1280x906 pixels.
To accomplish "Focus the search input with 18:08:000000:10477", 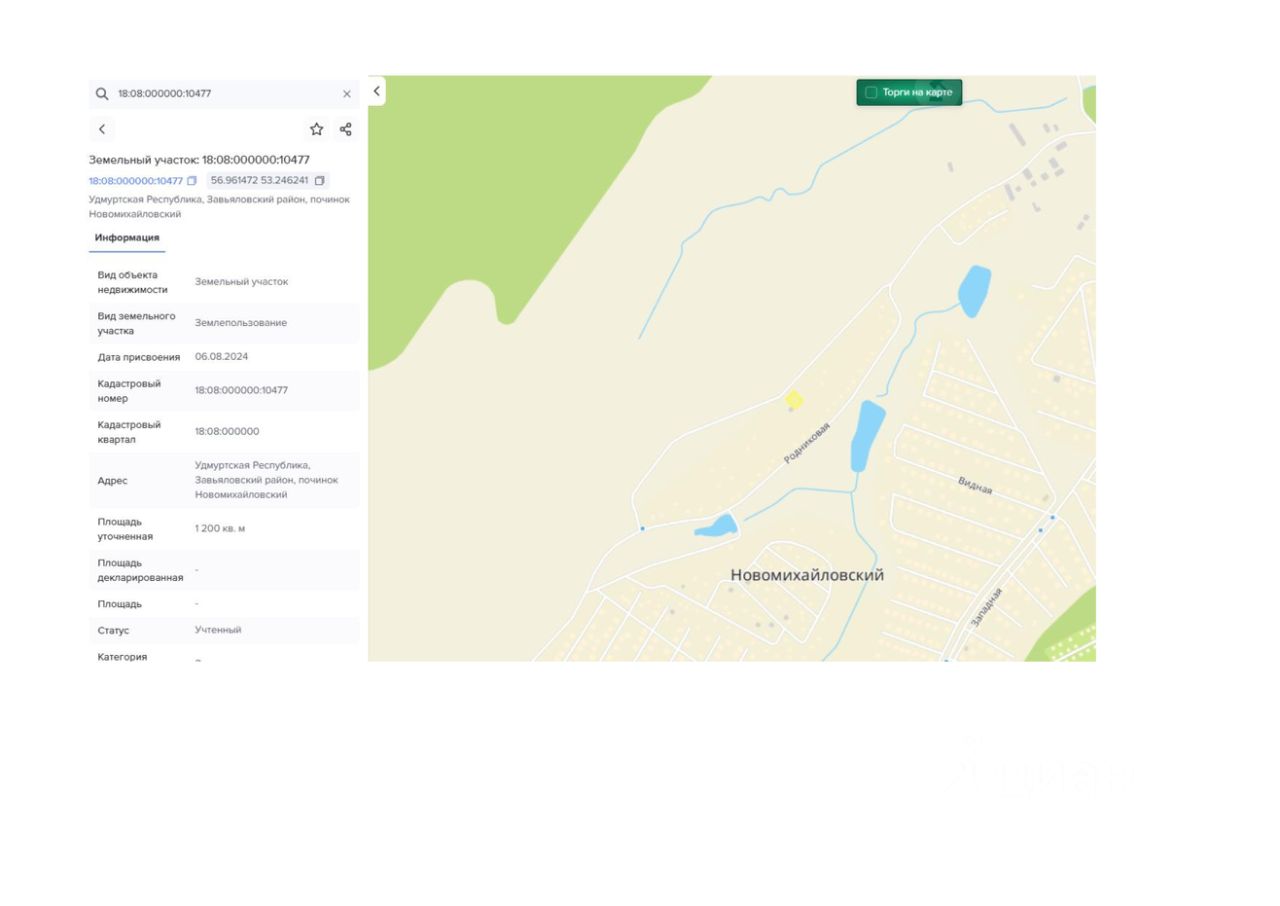I will (x=226, y=94).
